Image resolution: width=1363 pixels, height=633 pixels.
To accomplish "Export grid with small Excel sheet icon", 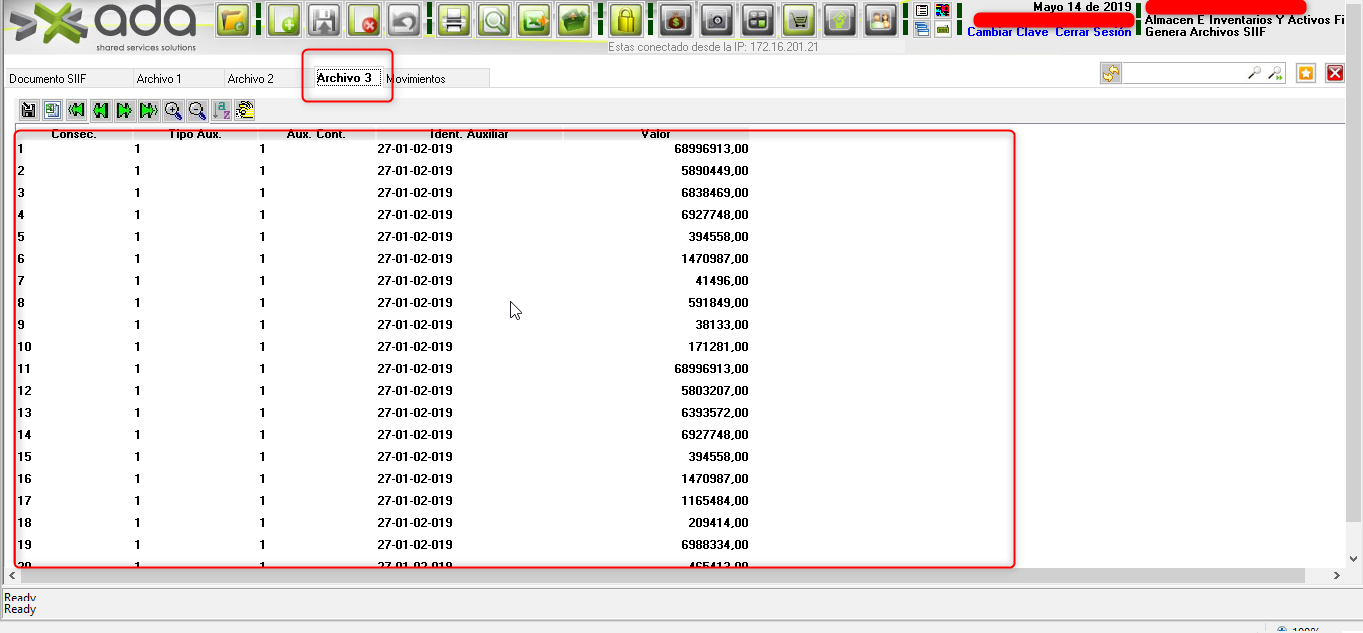I will coord(52,110).
